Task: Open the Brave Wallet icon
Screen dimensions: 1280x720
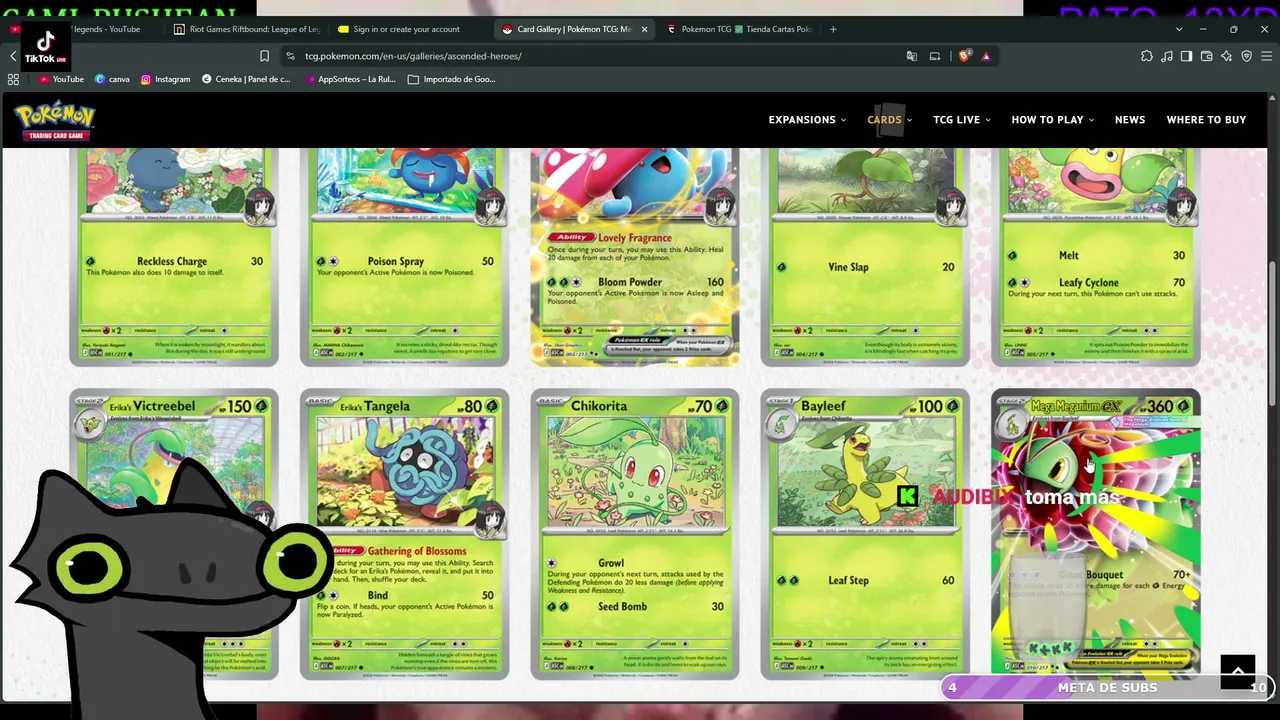Action: pos(1207,56)
